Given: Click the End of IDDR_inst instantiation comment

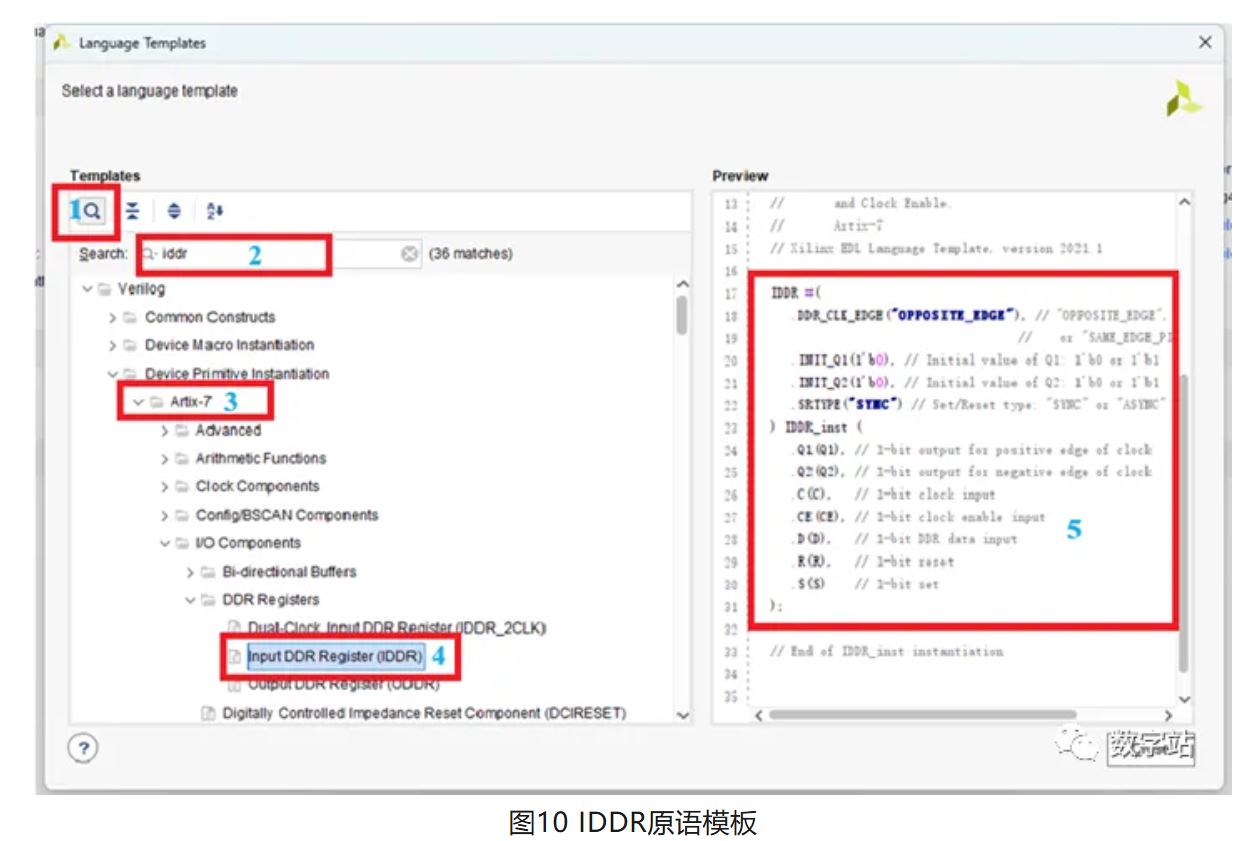Looking at the screenshot, I should pyautogui.click(x=887, y=651).
